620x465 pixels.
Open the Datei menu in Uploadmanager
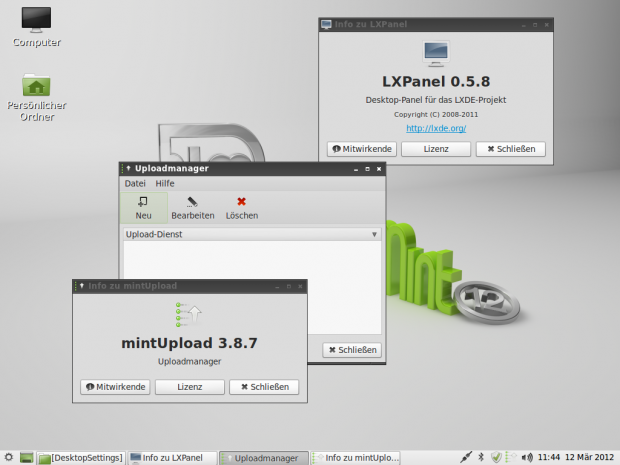[x=135, y=183]
